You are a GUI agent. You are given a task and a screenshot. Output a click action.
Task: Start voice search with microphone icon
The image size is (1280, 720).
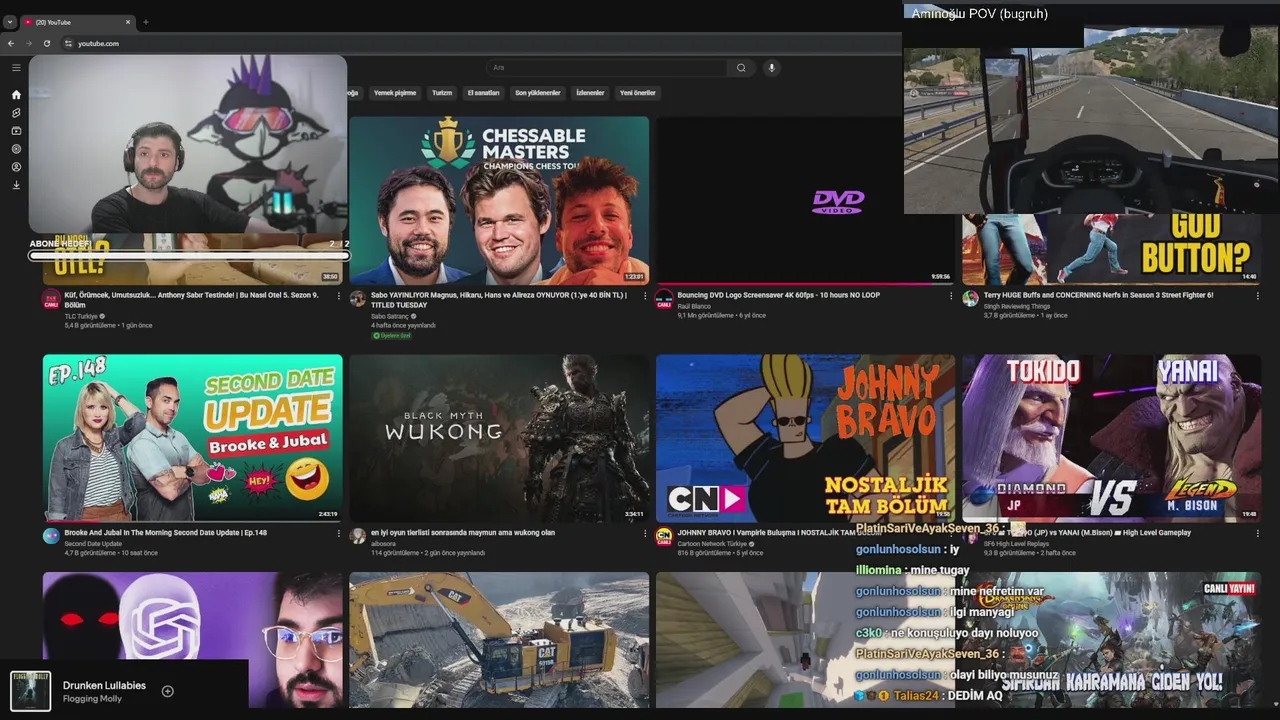(x=771, y=68)
